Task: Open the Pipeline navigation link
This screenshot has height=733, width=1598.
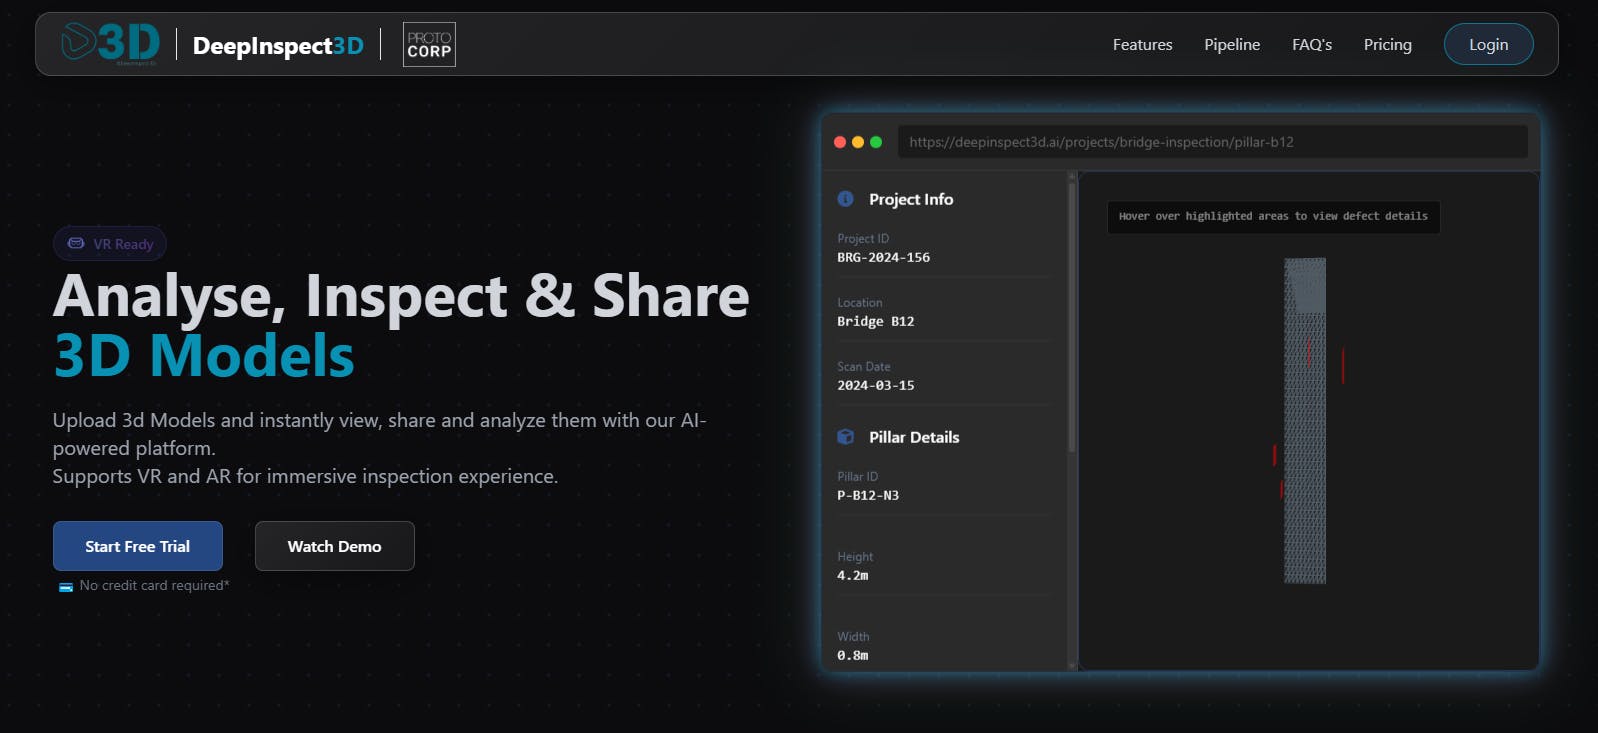Action: pyautogui.click(x=1232, y=45)
